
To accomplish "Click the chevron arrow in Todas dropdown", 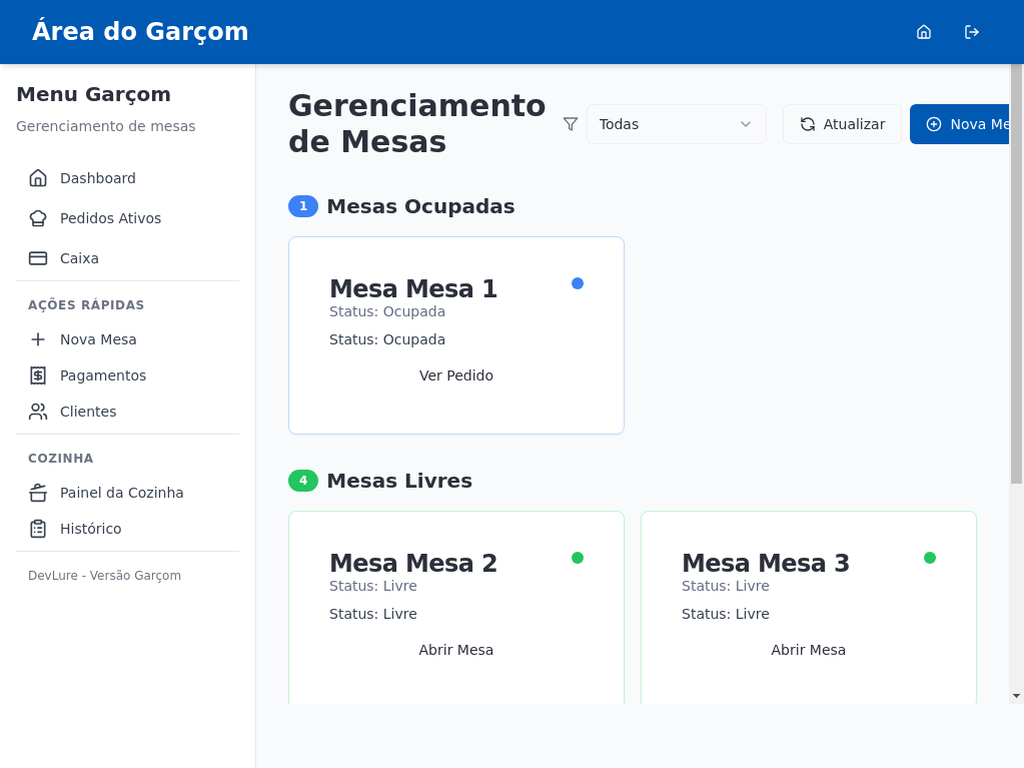I will [x=745, y=124].
